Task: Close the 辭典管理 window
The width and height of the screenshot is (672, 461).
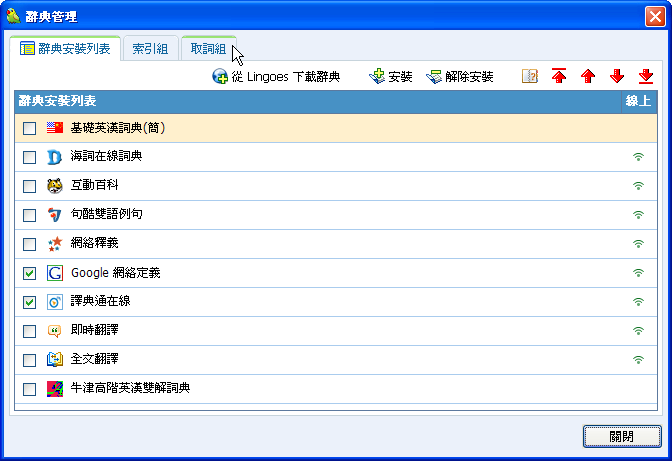Action: [x=655, y=17]
